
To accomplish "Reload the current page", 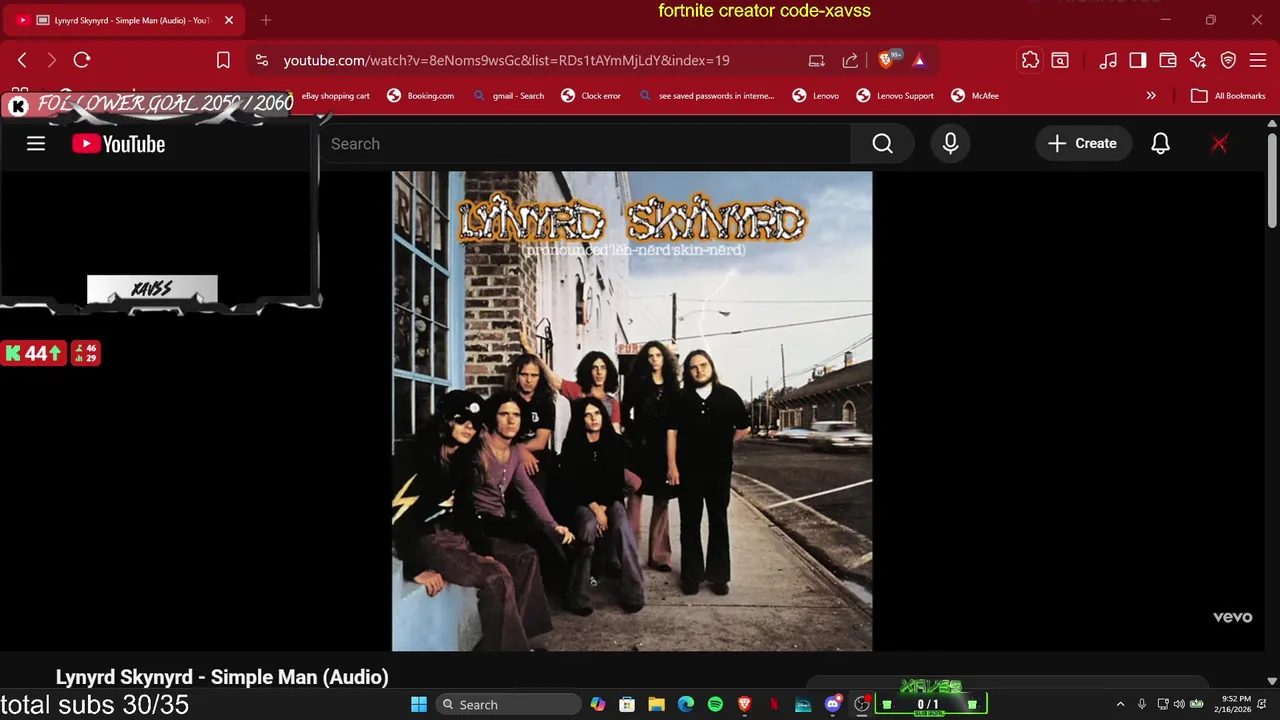I will (x=82, y=60).
